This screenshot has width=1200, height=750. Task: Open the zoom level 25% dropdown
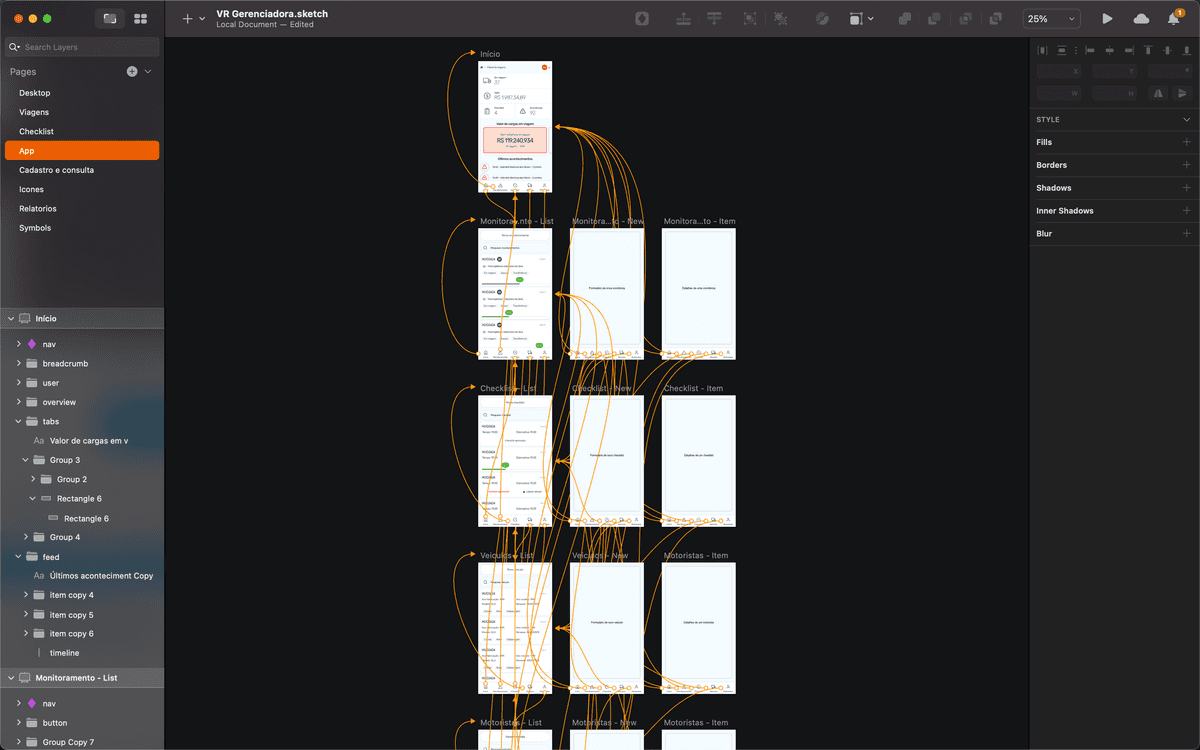[1051, 18]
